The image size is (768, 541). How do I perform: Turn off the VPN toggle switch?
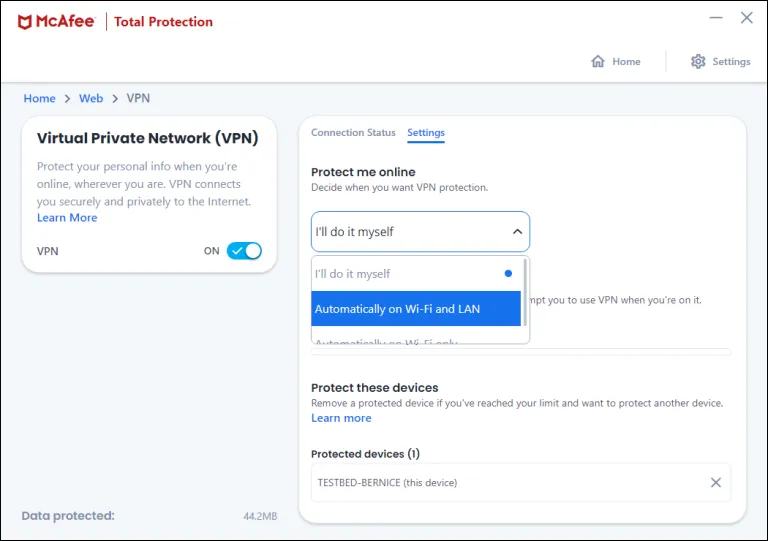[244, 251]
